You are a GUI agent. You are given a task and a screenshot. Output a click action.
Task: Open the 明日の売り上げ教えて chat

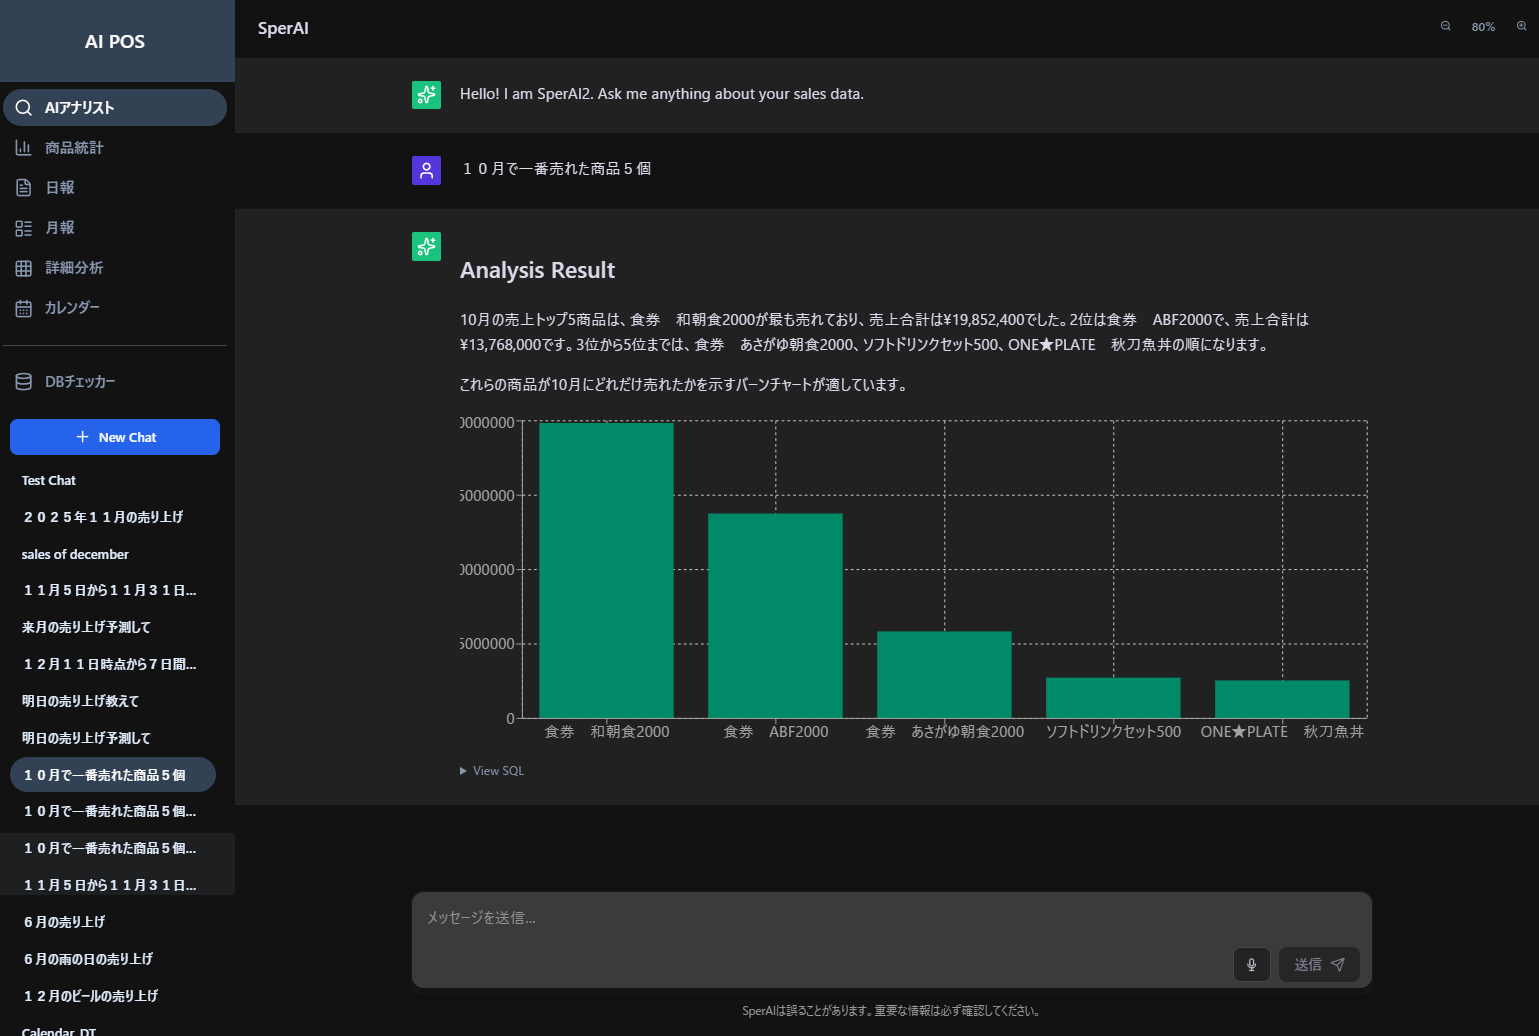coord(113,701)
